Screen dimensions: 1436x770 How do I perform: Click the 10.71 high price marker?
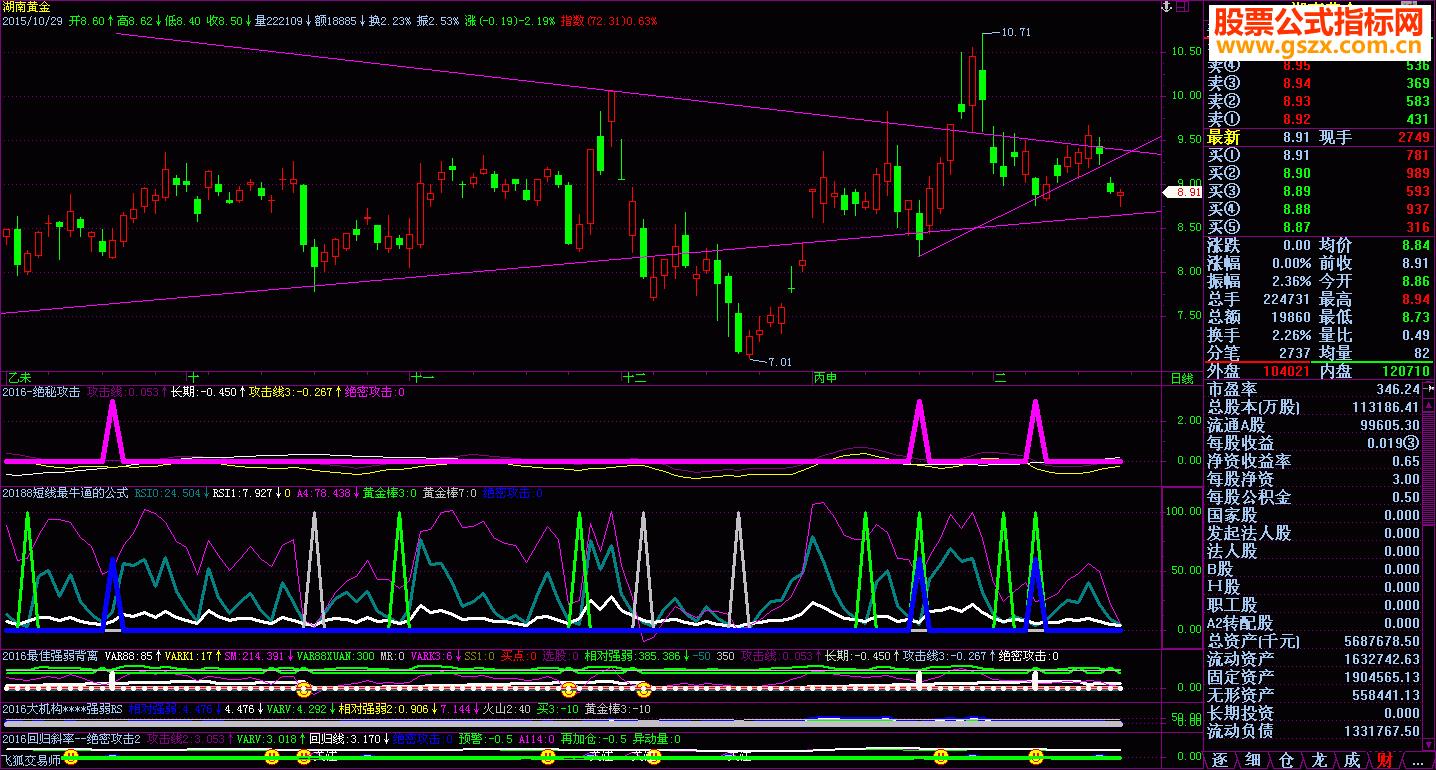tap(1015, 33)
